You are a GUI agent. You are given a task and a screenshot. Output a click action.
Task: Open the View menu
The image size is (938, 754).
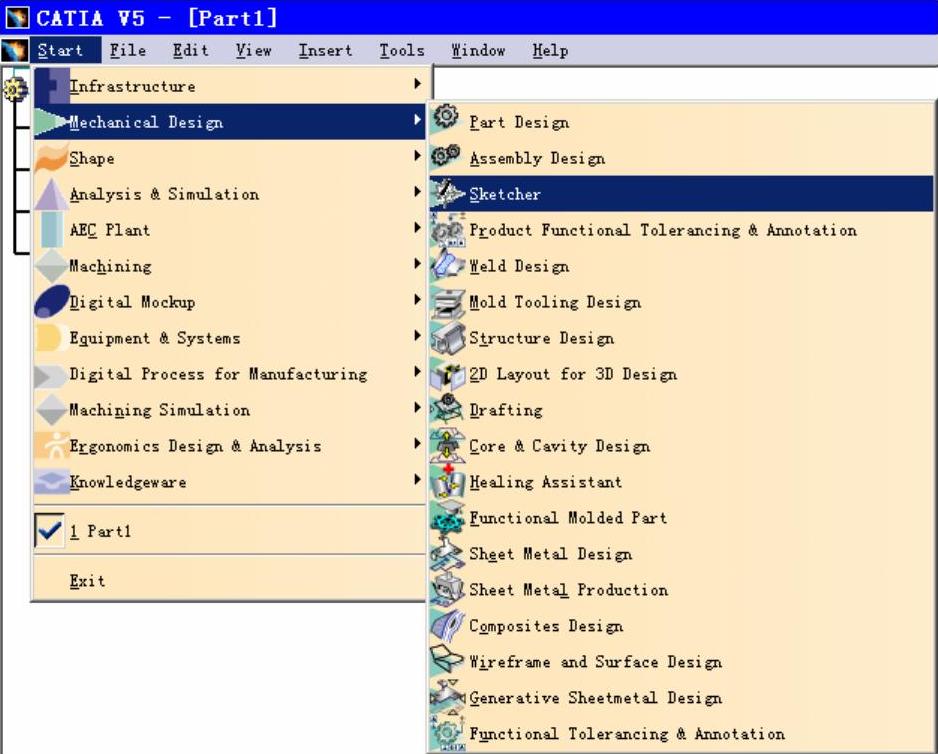[254, 50]
